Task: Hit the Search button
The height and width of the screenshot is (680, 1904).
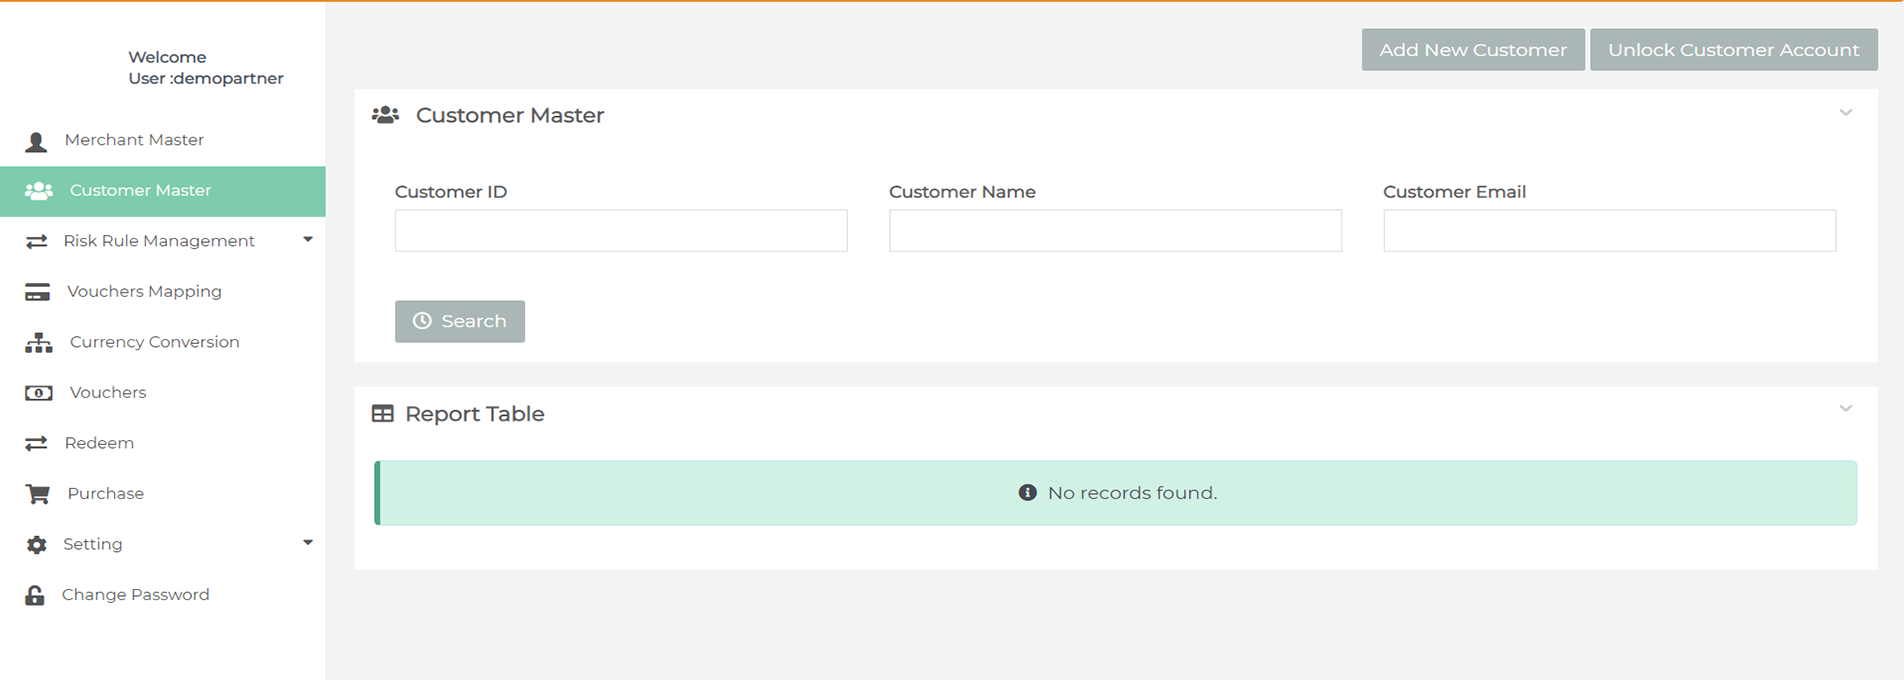Action: click(459, 321)
